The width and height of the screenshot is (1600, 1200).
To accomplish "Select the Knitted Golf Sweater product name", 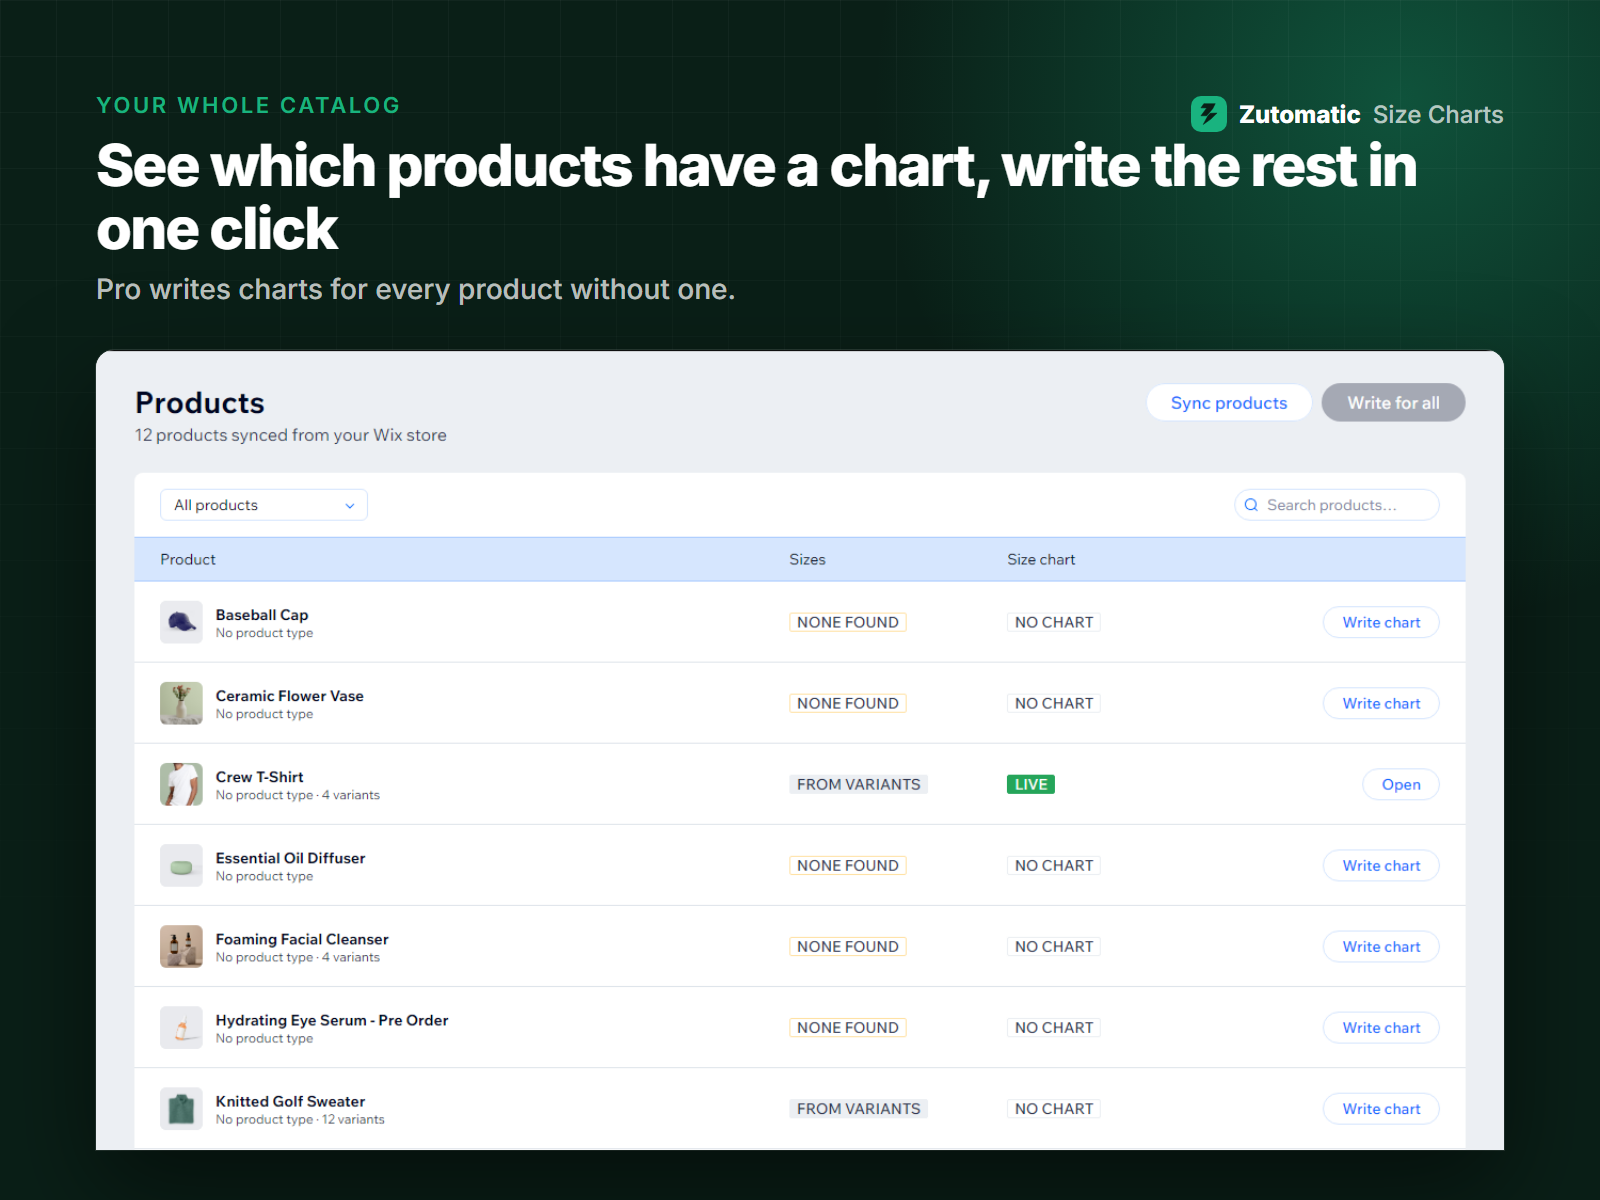I will tap(291, 1100).
